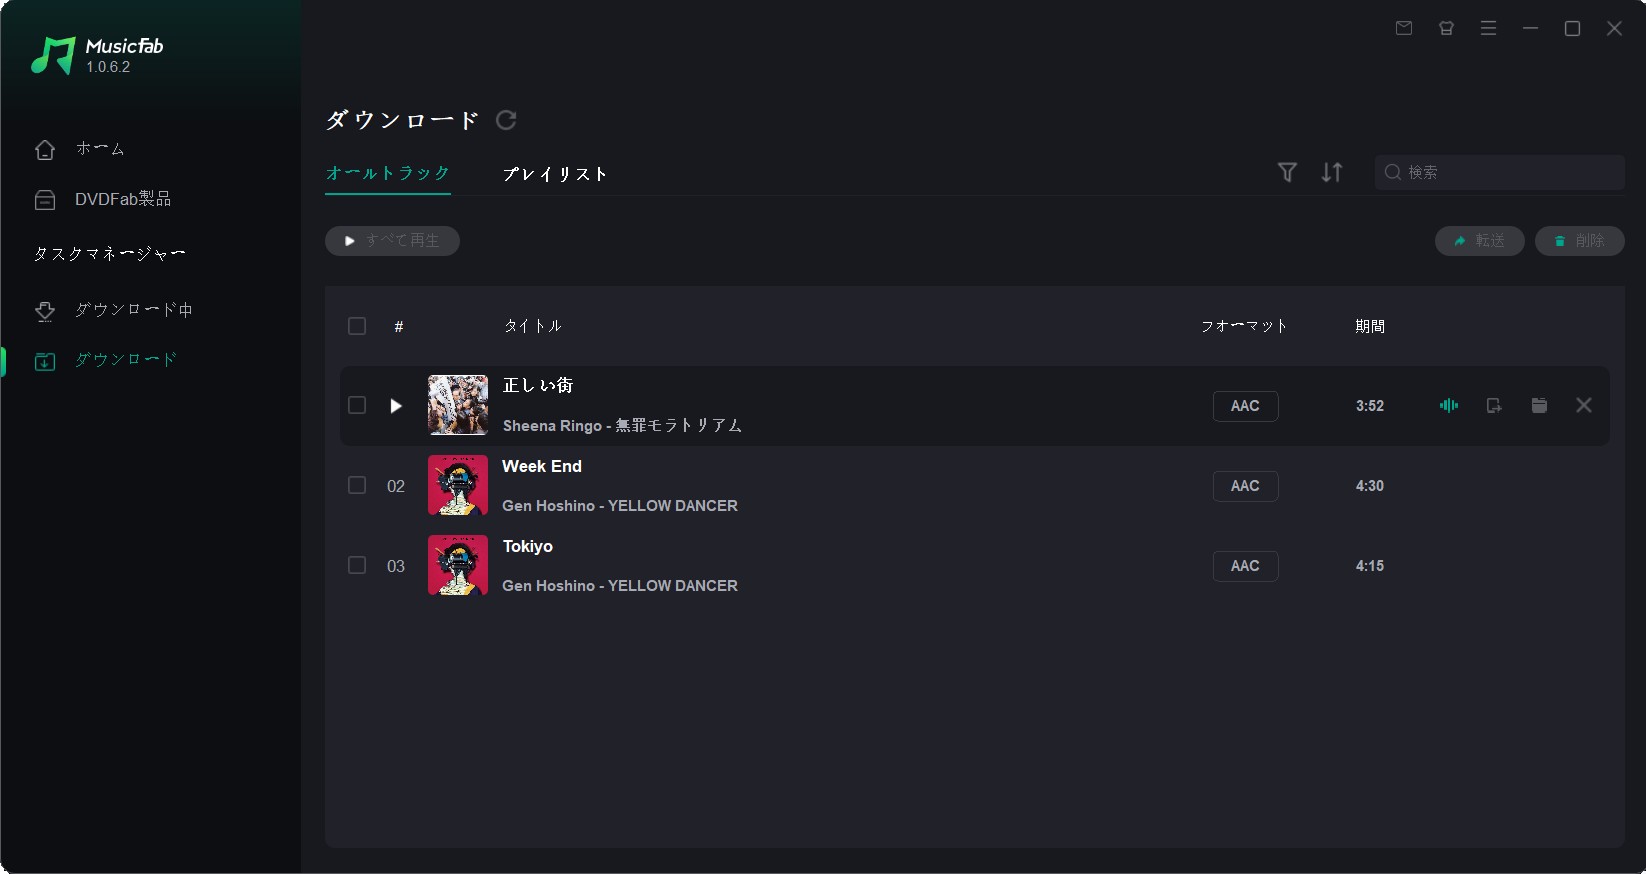
Task: Check the box for Week End
Action: pyautogui.click(x=357, y=485)
